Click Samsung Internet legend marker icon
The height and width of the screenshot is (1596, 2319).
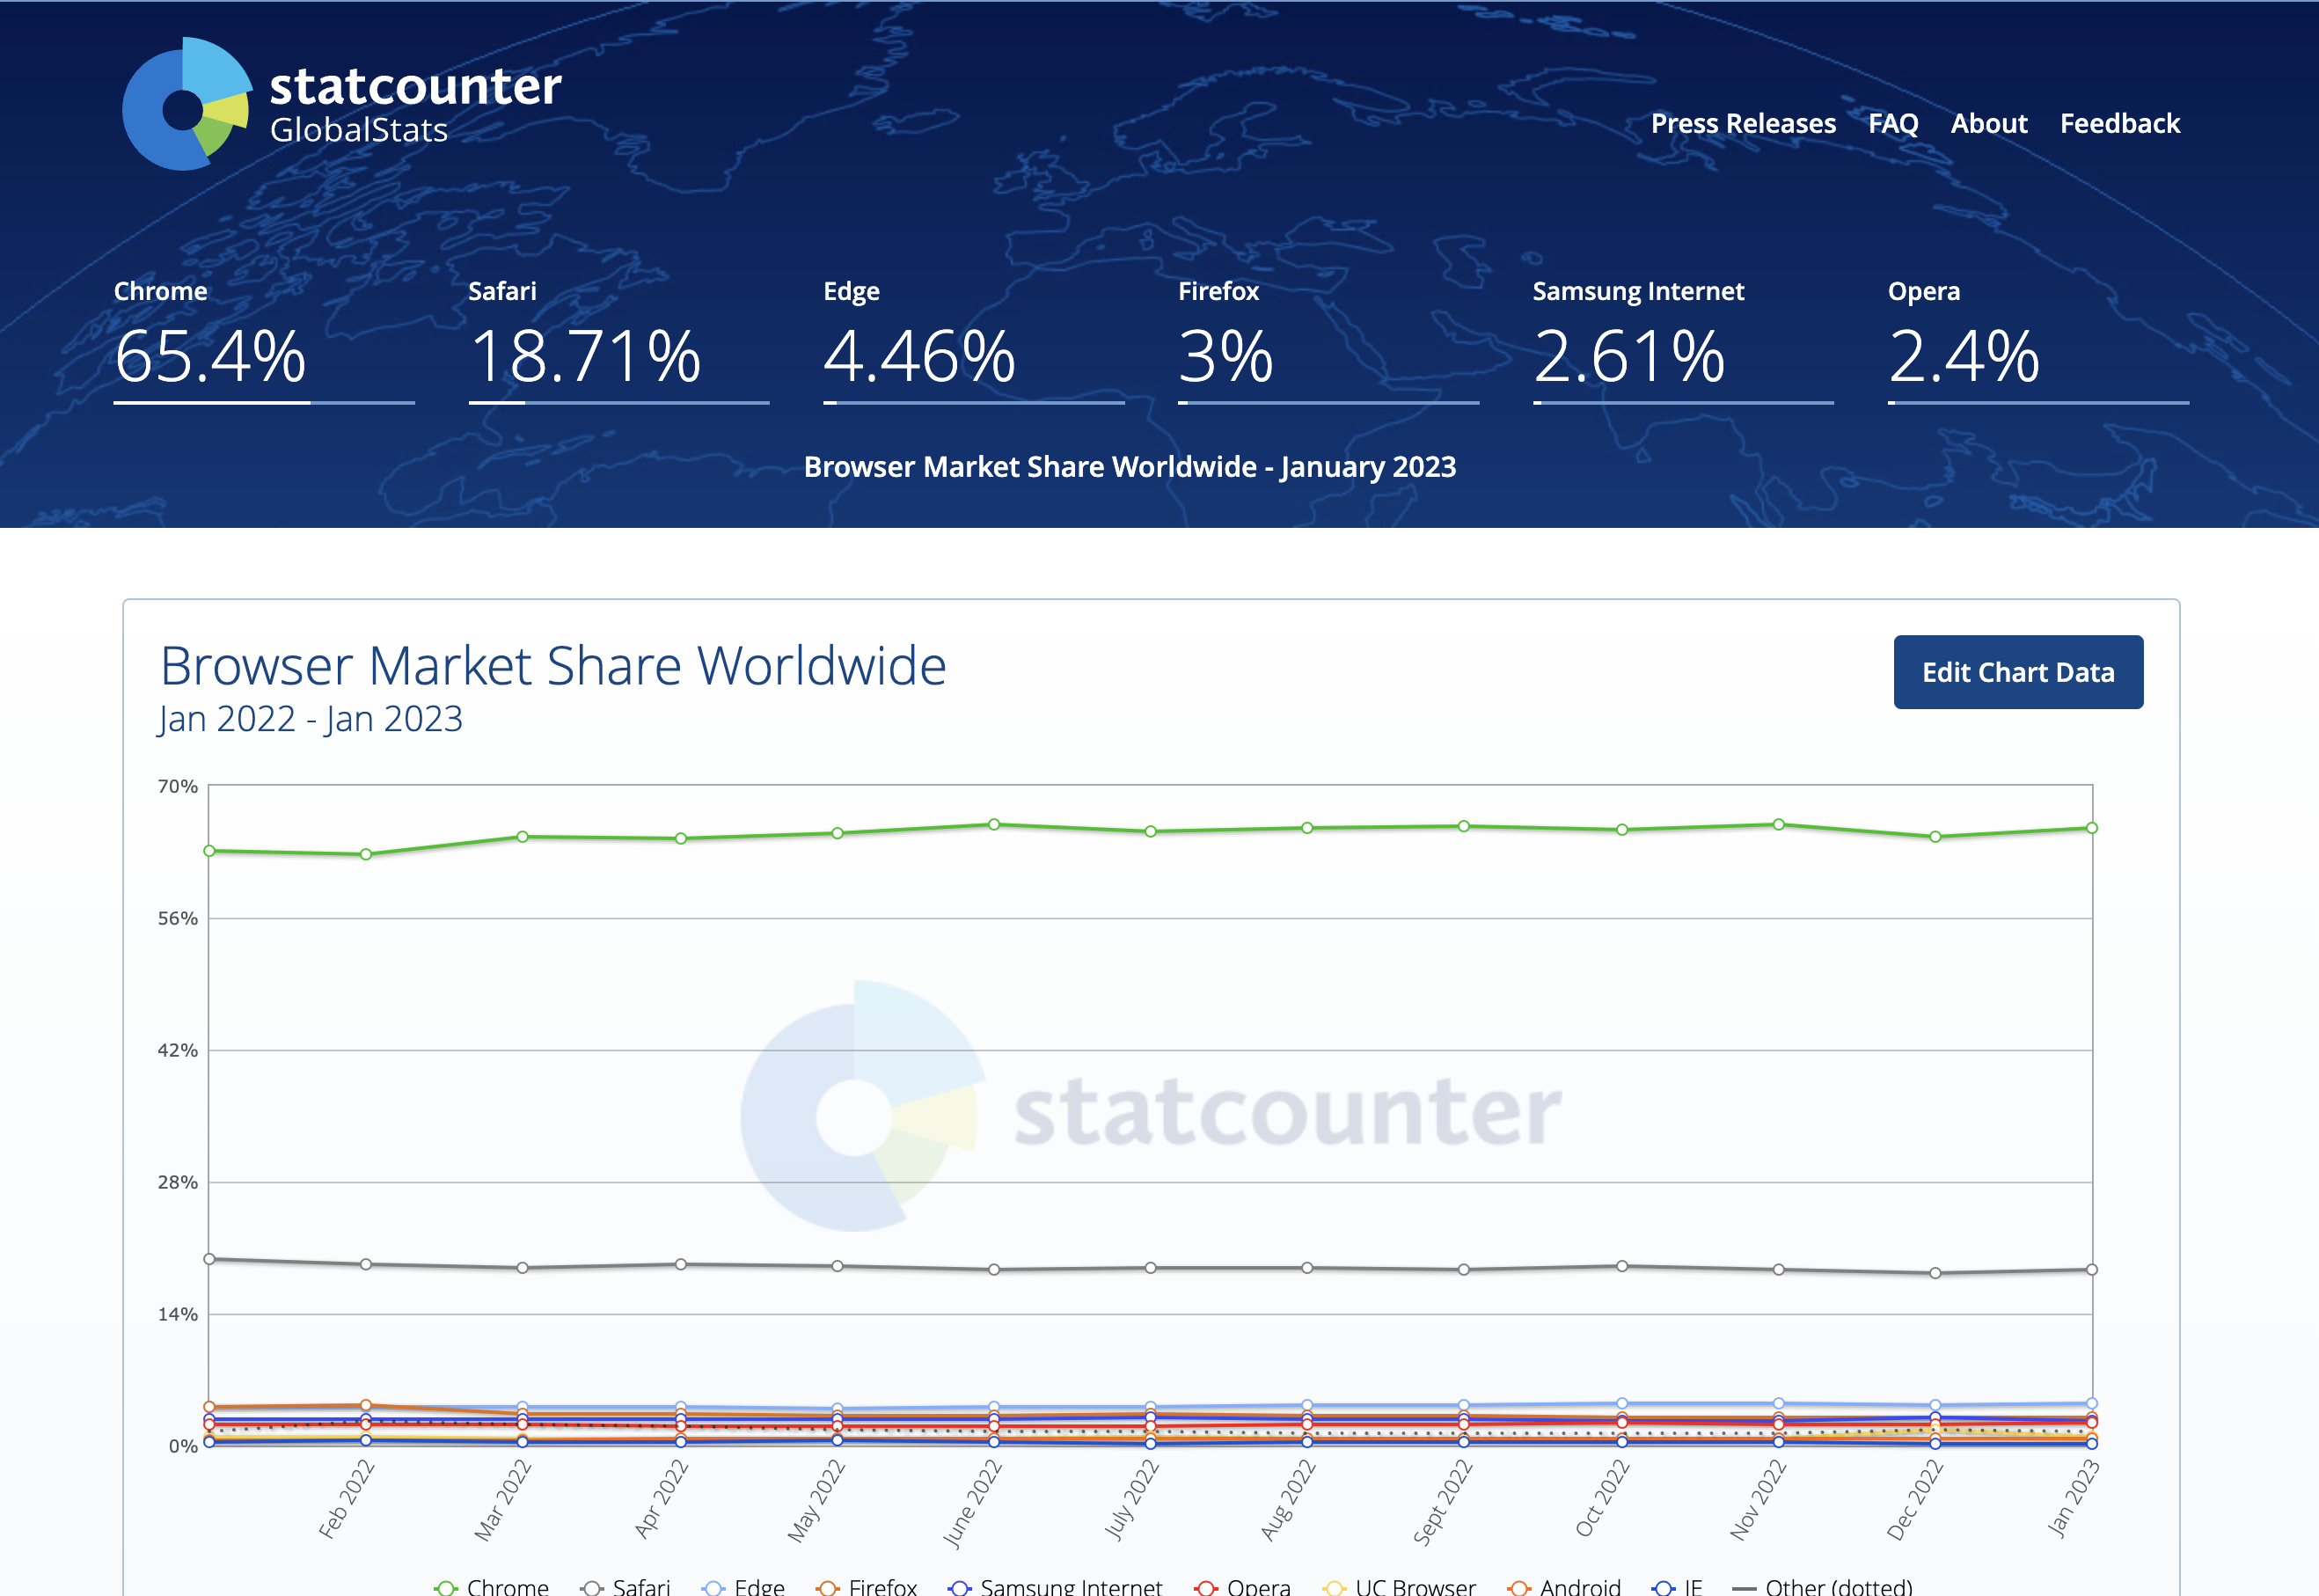[959, 1587]
